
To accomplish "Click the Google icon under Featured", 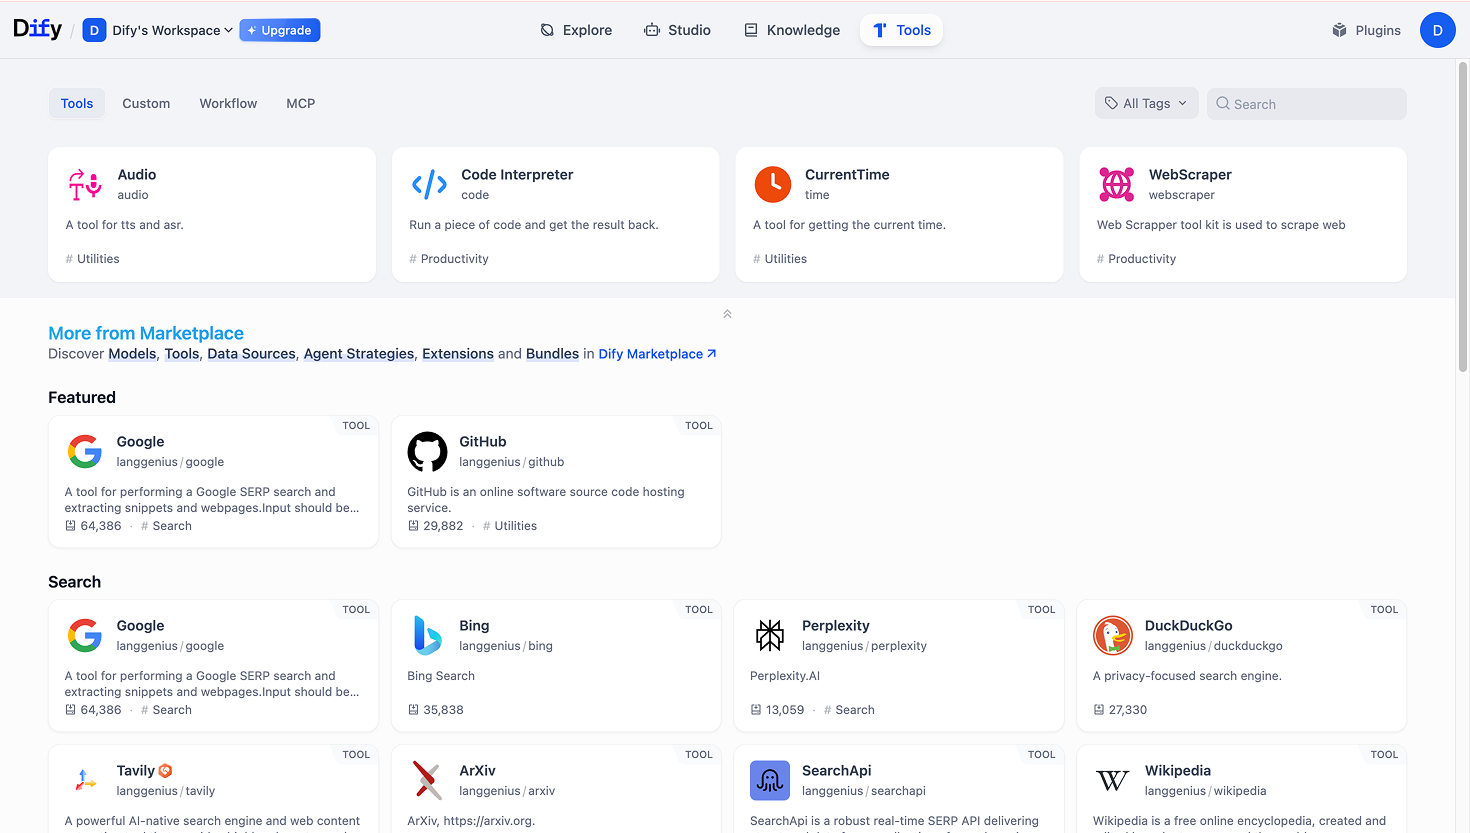I will (85, 452).
